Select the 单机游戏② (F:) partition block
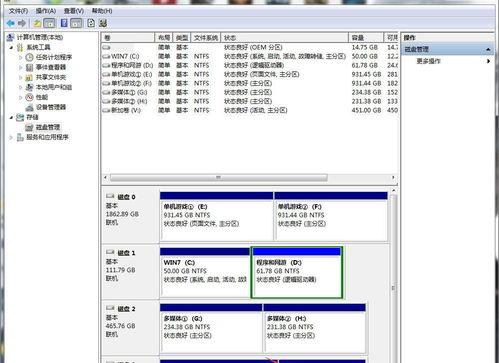 coord(331,216)
